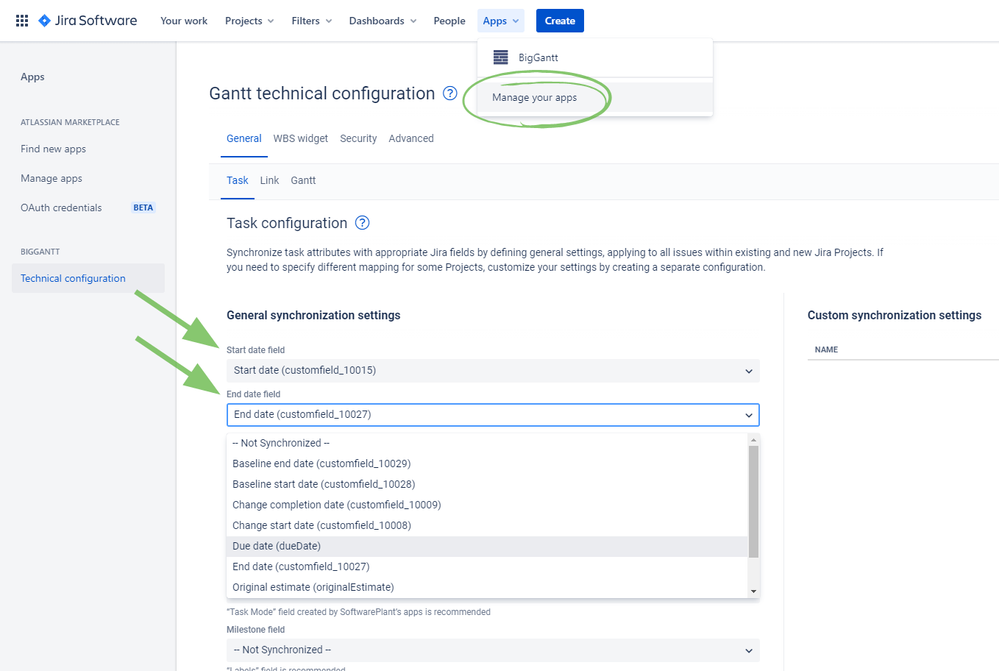Click the End date field dropdown
999x671 pixels.
[493, 415]
